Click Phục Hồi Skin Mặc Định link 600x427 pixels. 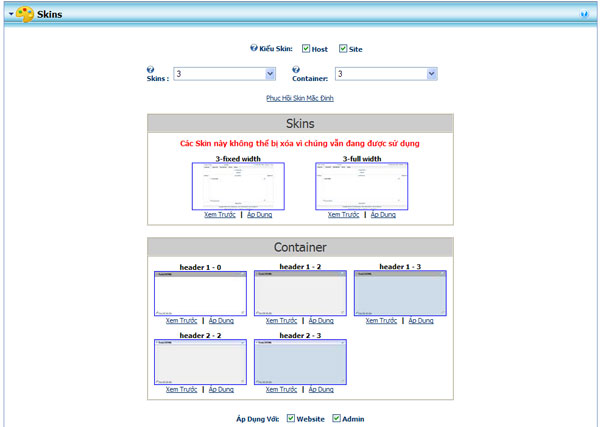(300, 98)
